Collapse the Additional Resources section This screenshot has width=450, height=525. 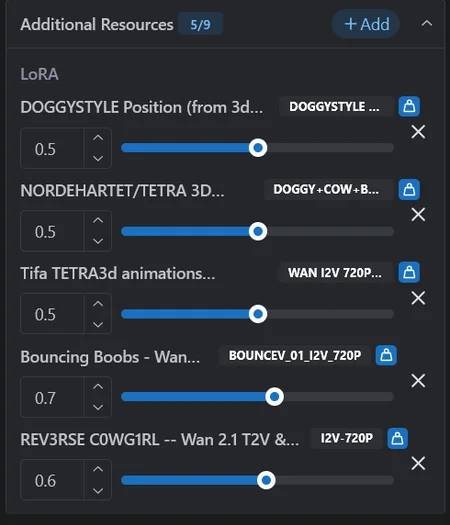pyautogui.click(x=427, y=24)
